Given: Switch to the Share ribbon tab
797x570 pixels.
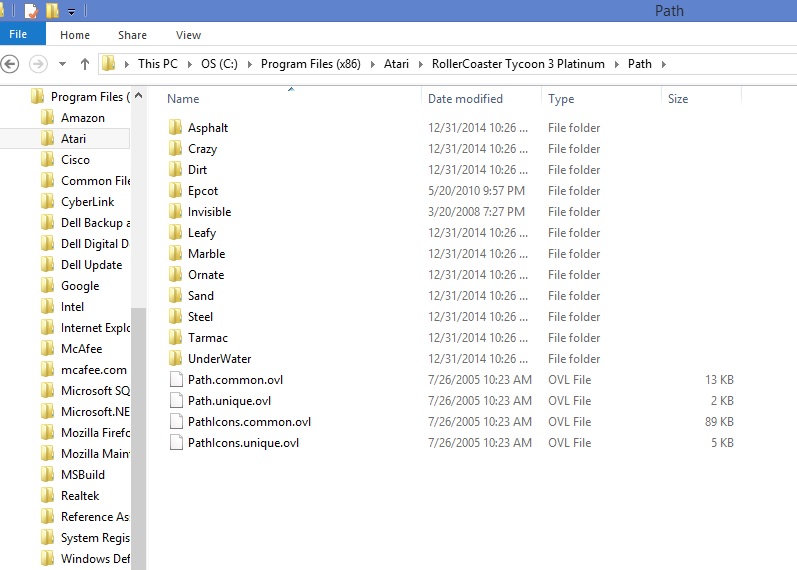Looking at the screenshot, I should click(x=132, y=35).
